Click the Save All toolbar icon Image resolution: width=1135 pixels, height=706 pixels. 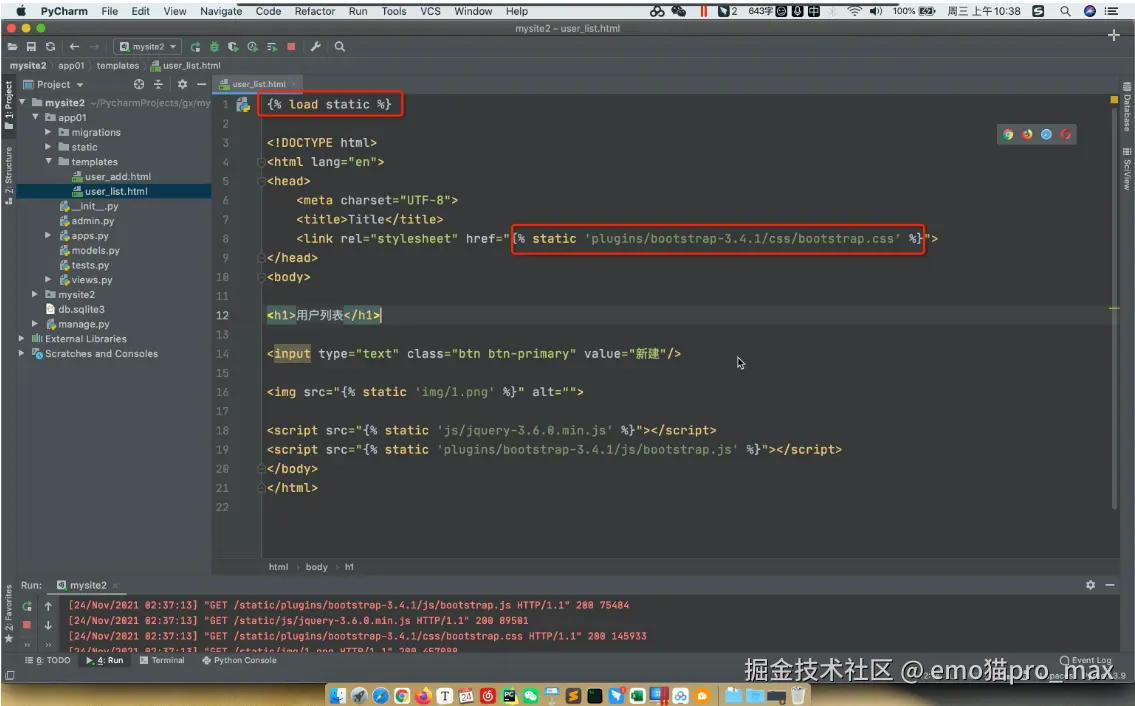click(x=31, y=46)
